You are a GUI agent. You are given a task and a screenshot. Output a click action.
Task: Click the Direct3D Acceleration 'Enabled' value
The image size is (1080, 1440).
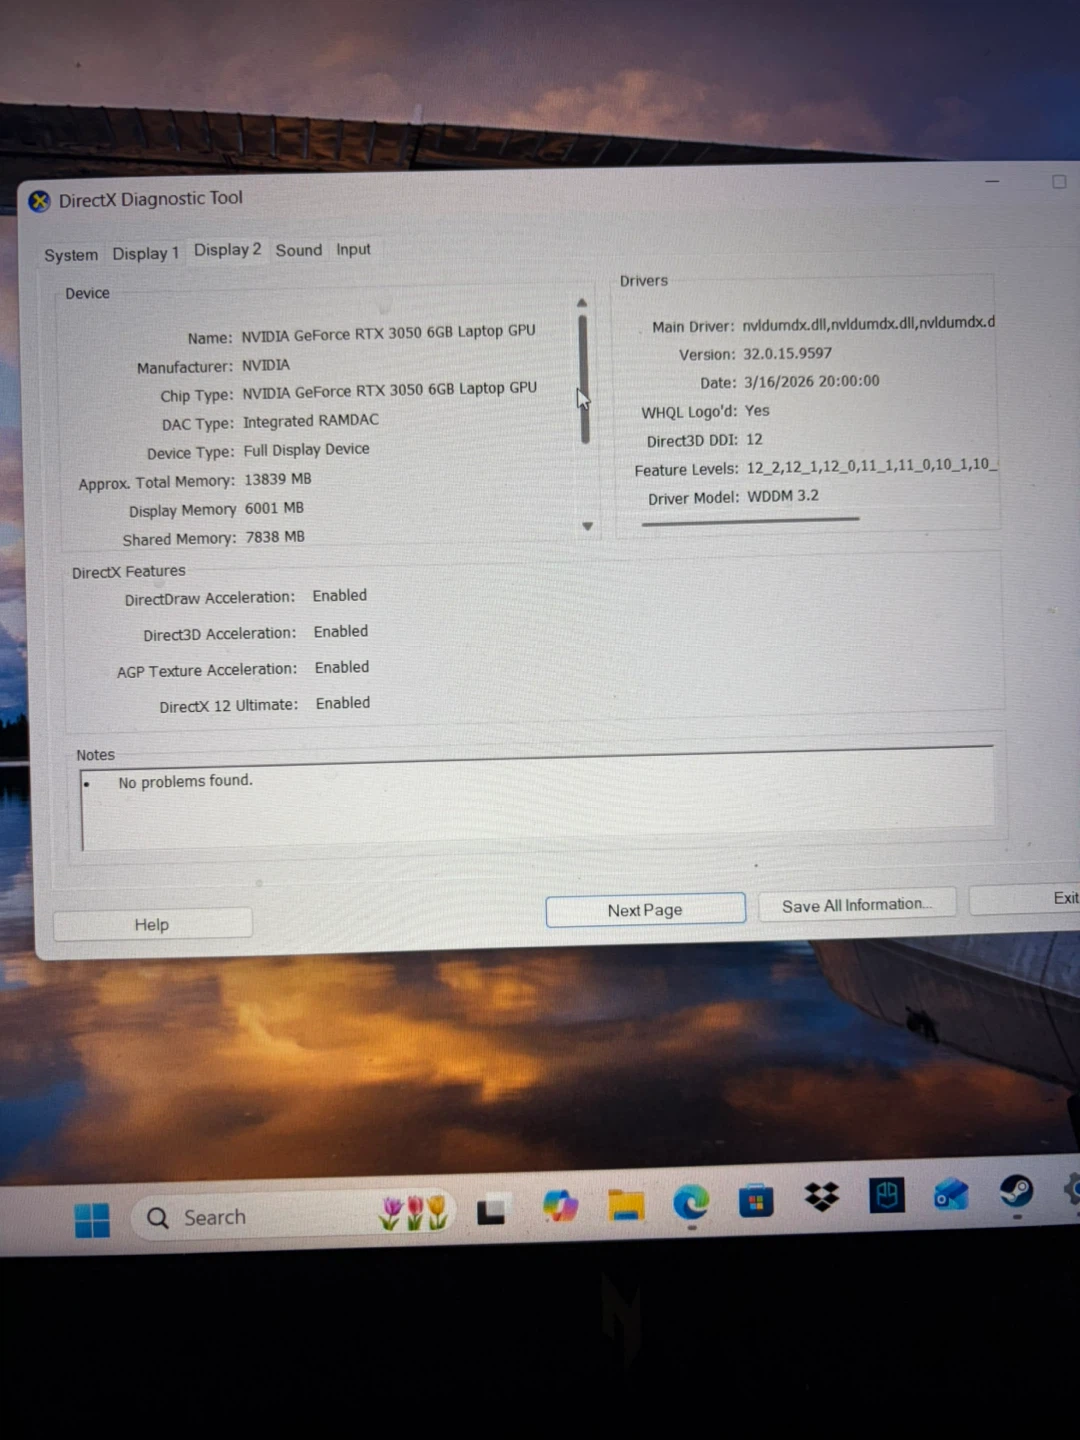pyautogui.click(x=341, y=631)
